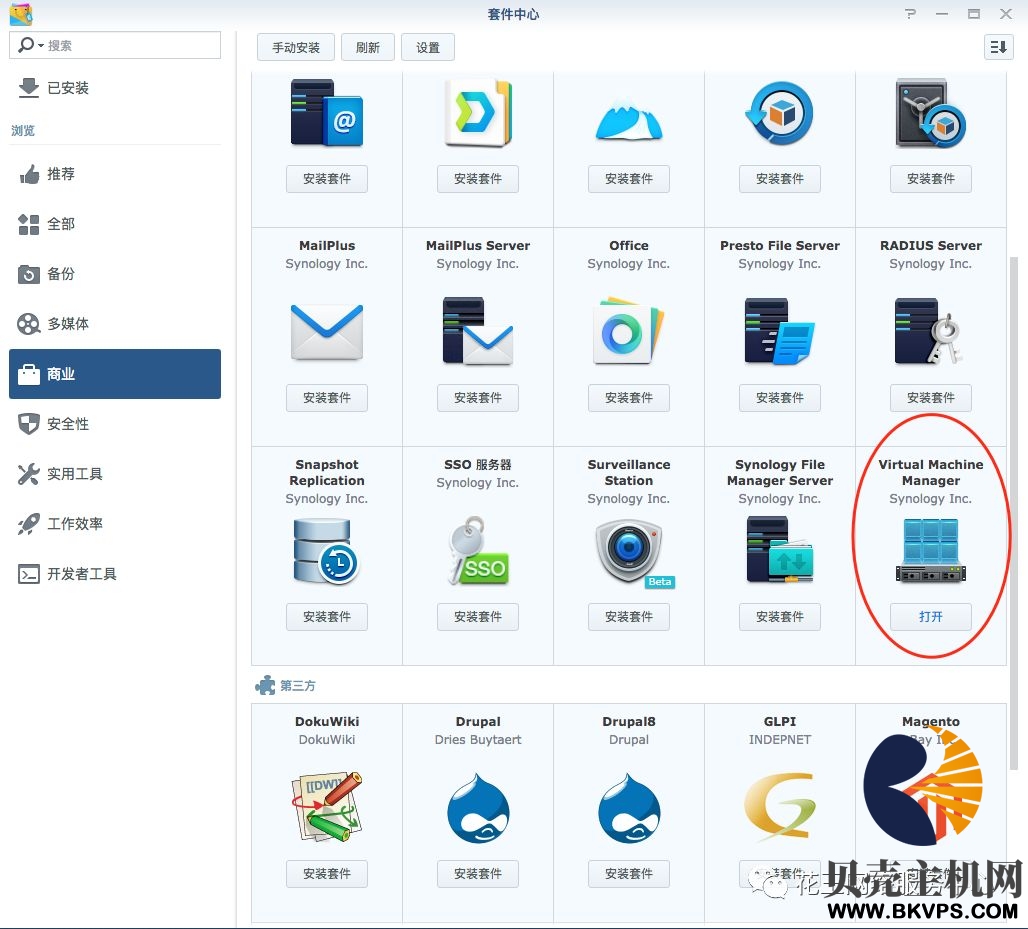1028x929 pixels.
Task: Click the Virtual Machine Manager title text
Action: [930, 472]
